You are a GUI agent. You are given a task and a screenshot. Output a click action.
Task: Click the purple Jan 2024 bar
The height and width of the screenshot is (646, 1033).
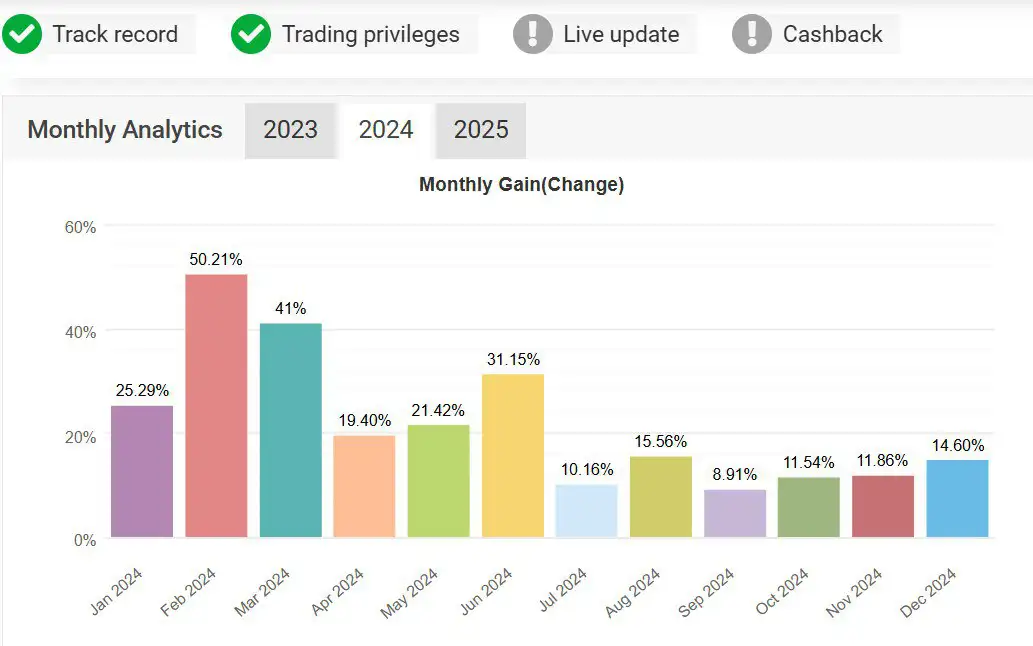[x=142, y=470]
